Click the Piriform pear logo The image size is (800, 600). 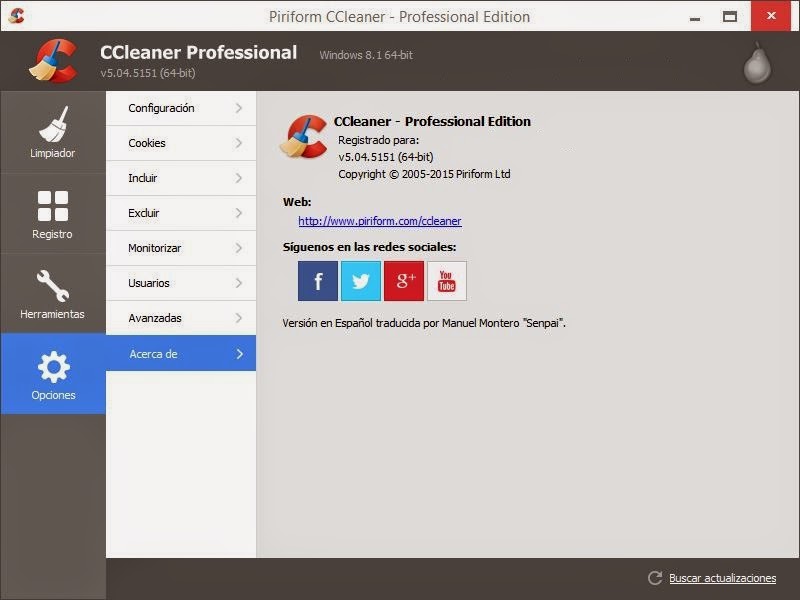[x=757, y=64]
